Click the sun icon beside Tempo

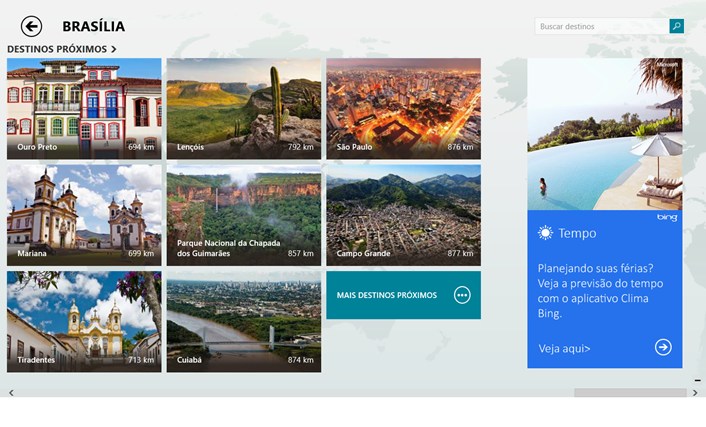tap(545, 233)
